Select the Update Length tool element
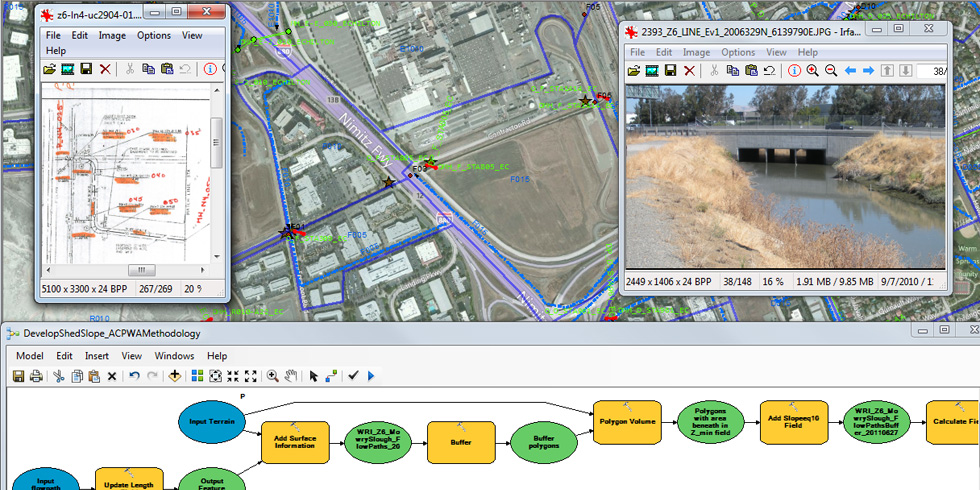 [x=129, y=479]
